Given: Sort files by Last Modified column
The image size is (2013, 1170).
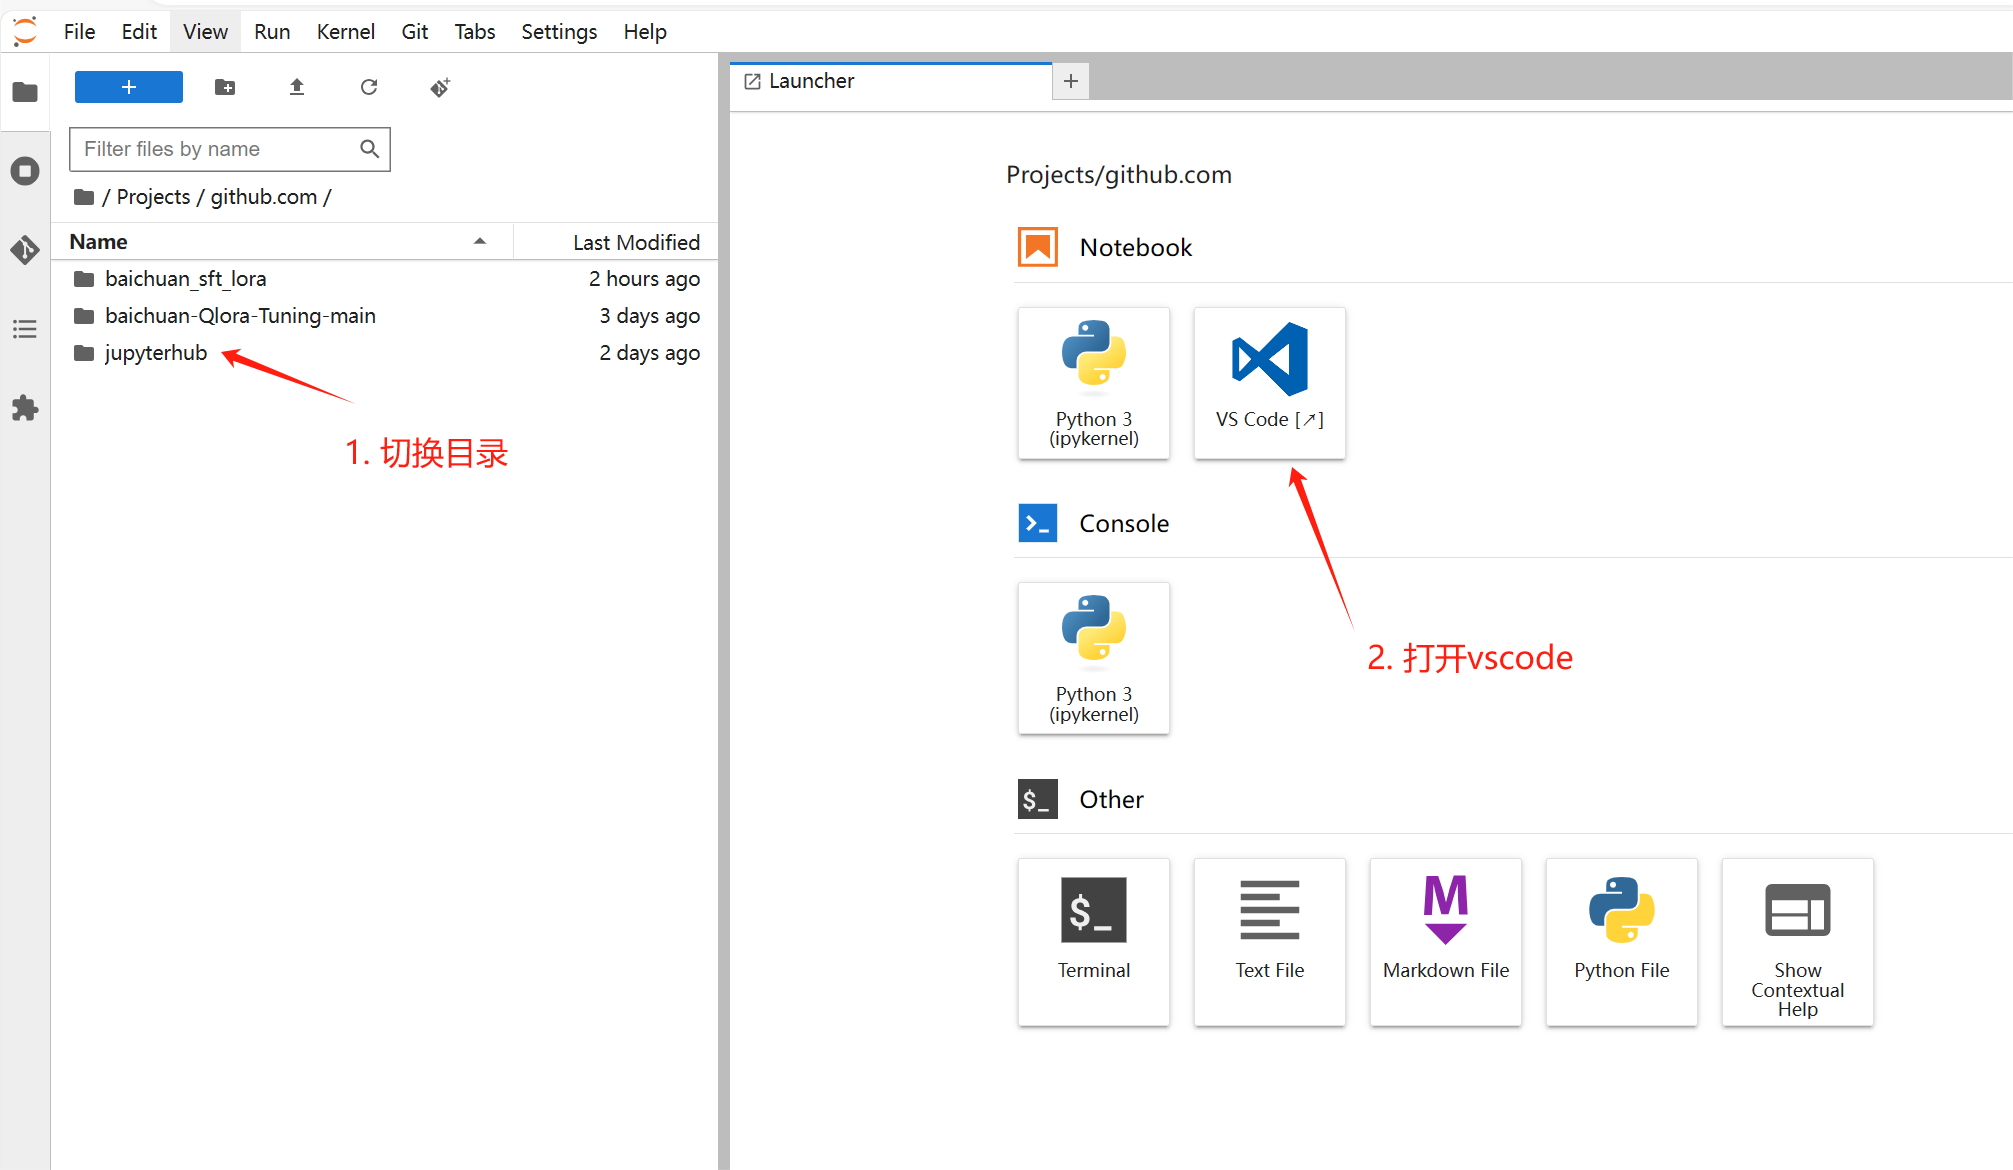Looking at the screenshot, I should coord(635,242).
